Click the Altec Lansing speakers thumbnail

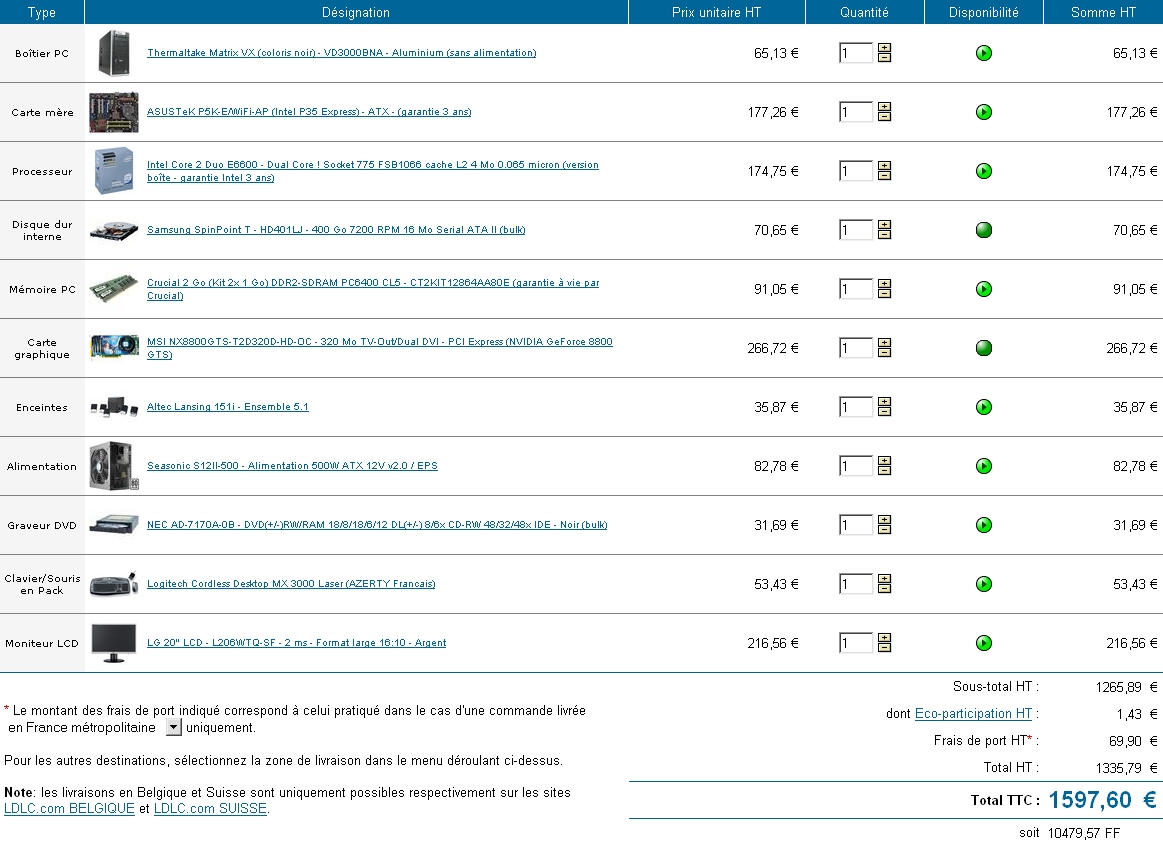[x=113, y=407]
